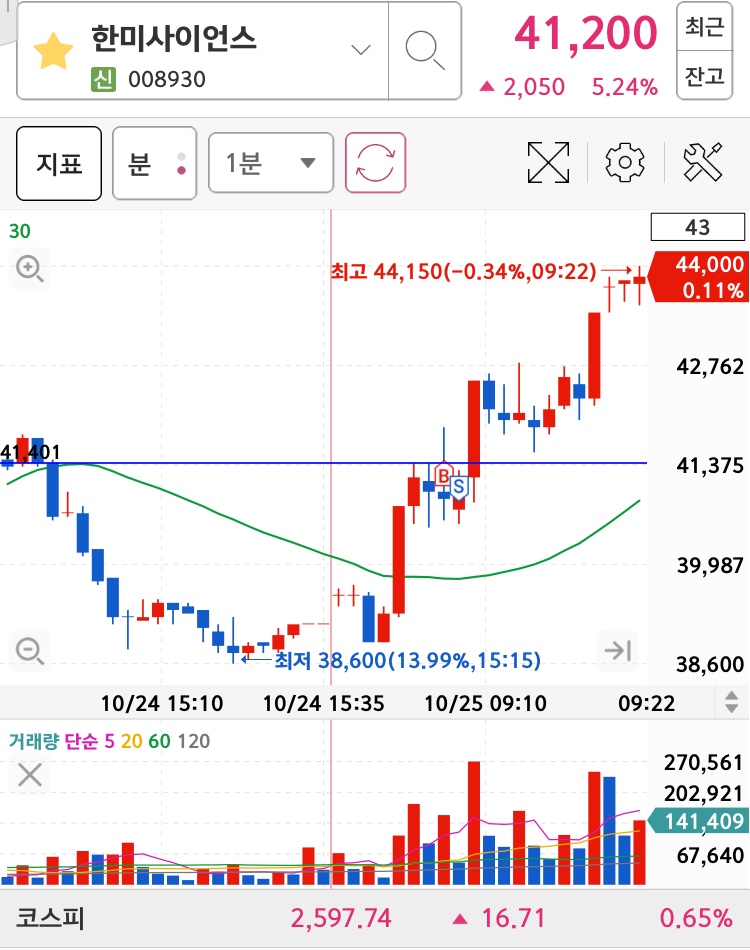Click the refresh chart icon
The height and width of the screenshot is (950, 750).
click(375, 162)
